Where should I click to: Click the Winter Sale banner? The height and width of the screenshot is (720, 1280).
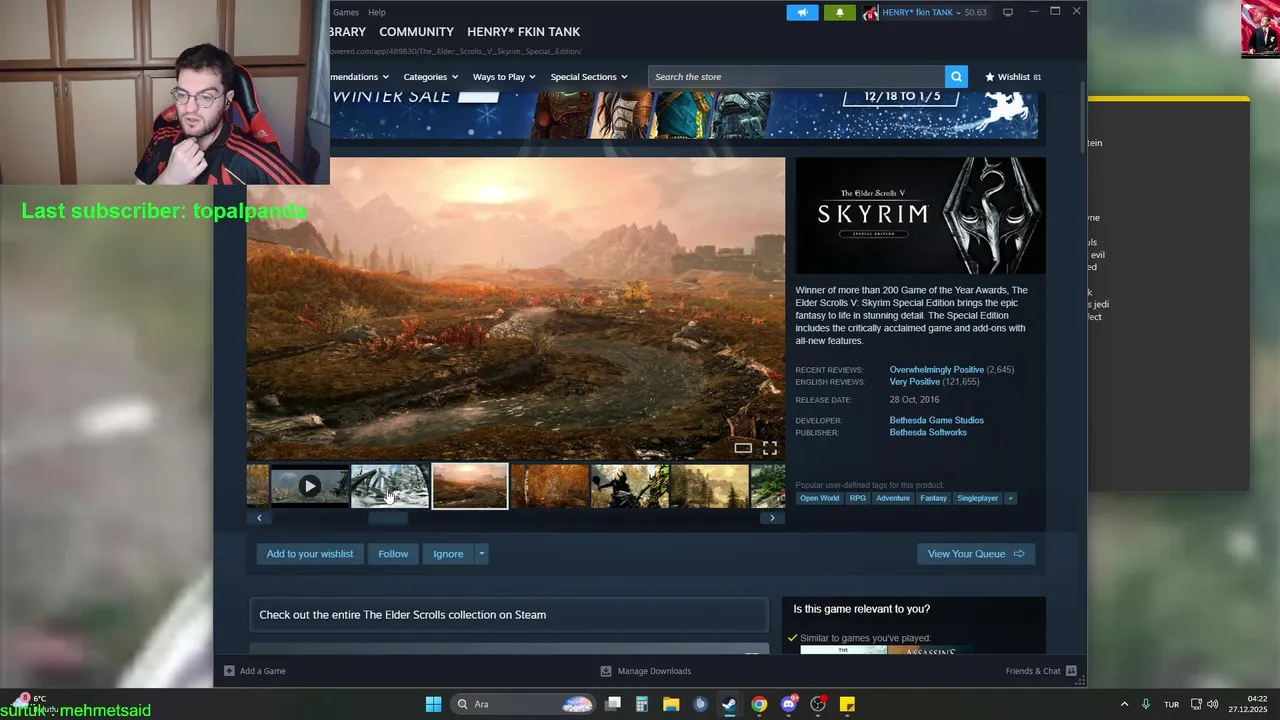[683, 115]
